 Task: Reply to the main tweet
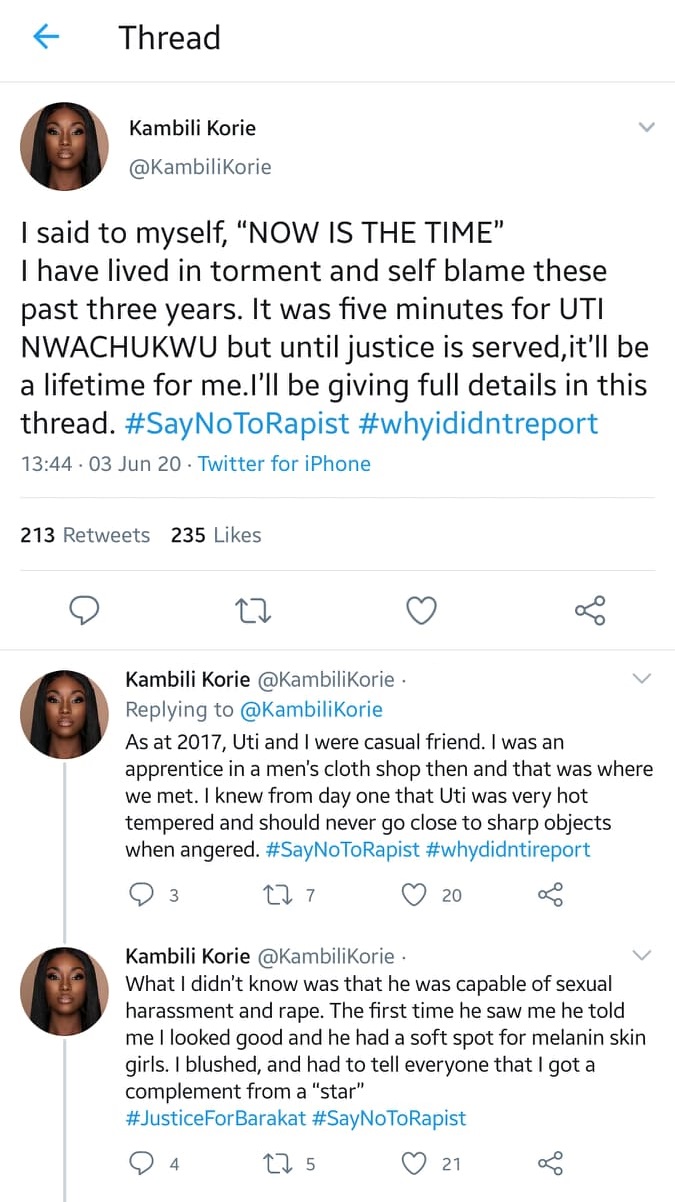[89, 609]
